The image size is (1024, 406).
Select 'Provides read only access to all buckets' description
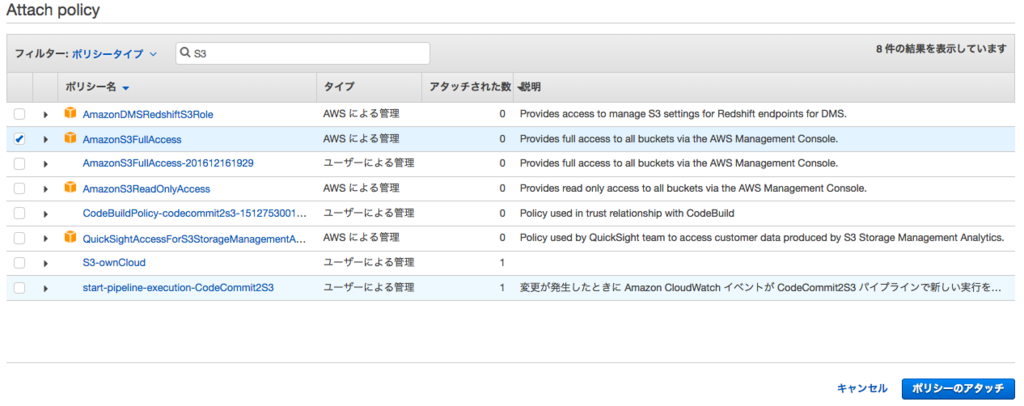tap(693, 189)
